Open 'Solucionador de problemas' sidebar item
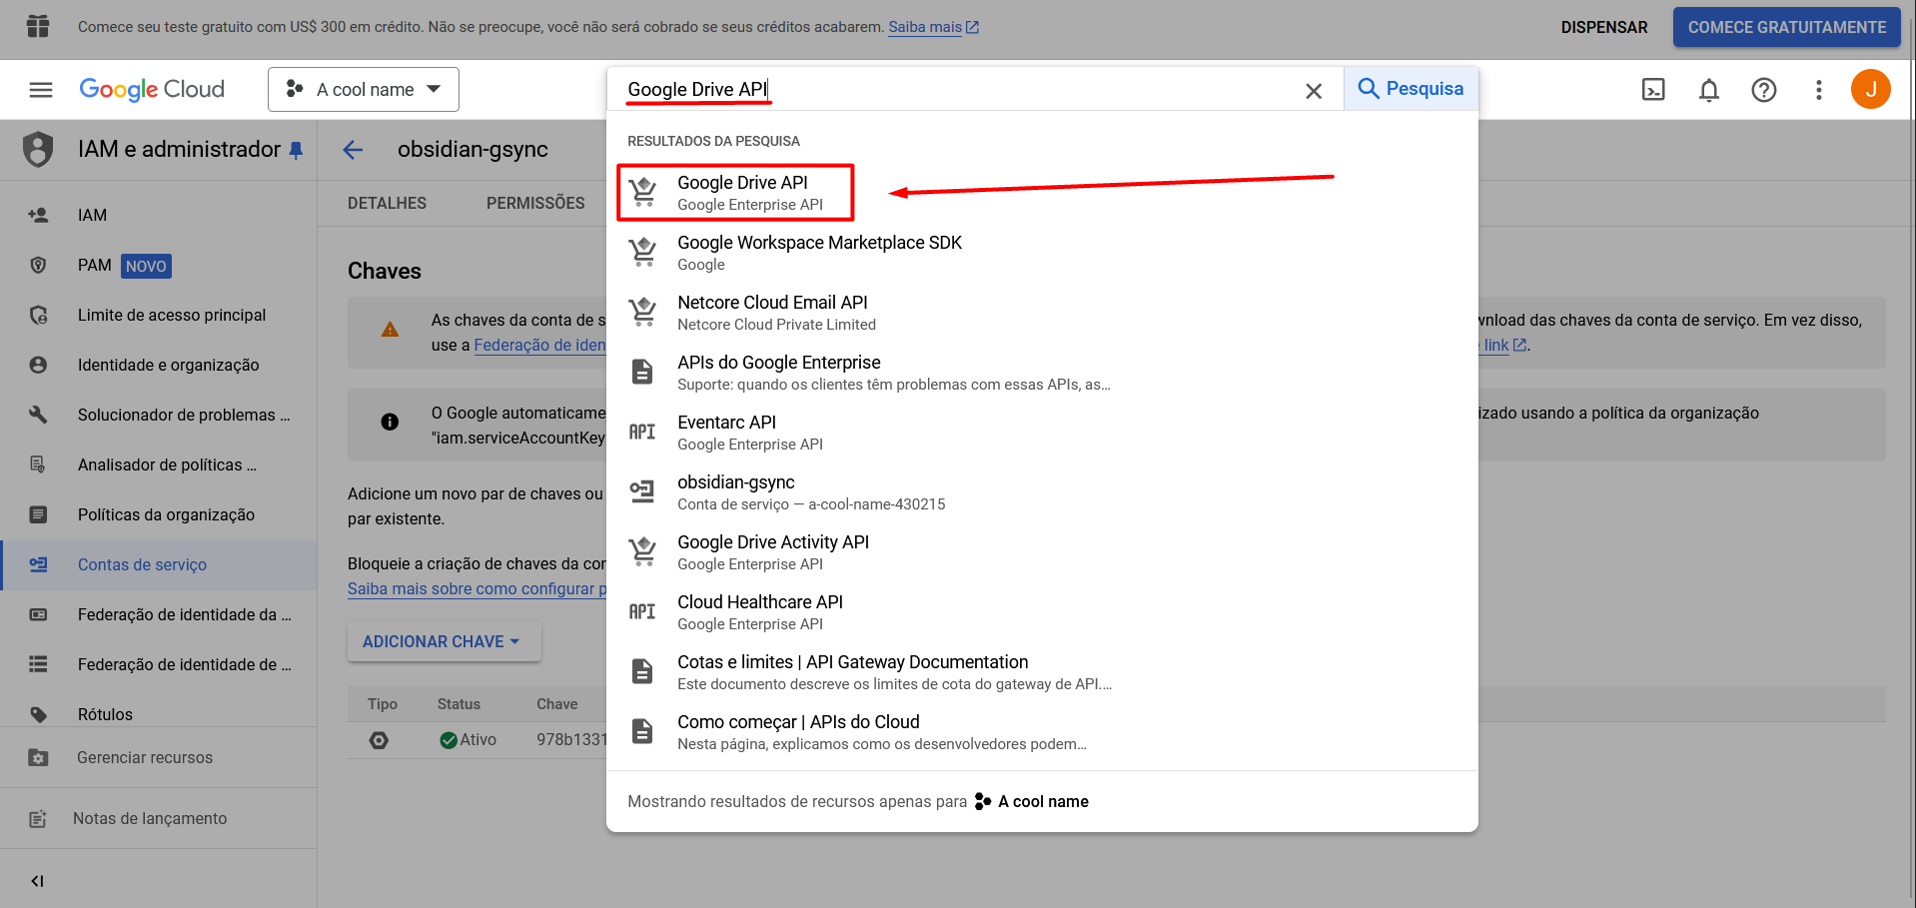This screenshot has width=1916, height=908. [159, 415]
